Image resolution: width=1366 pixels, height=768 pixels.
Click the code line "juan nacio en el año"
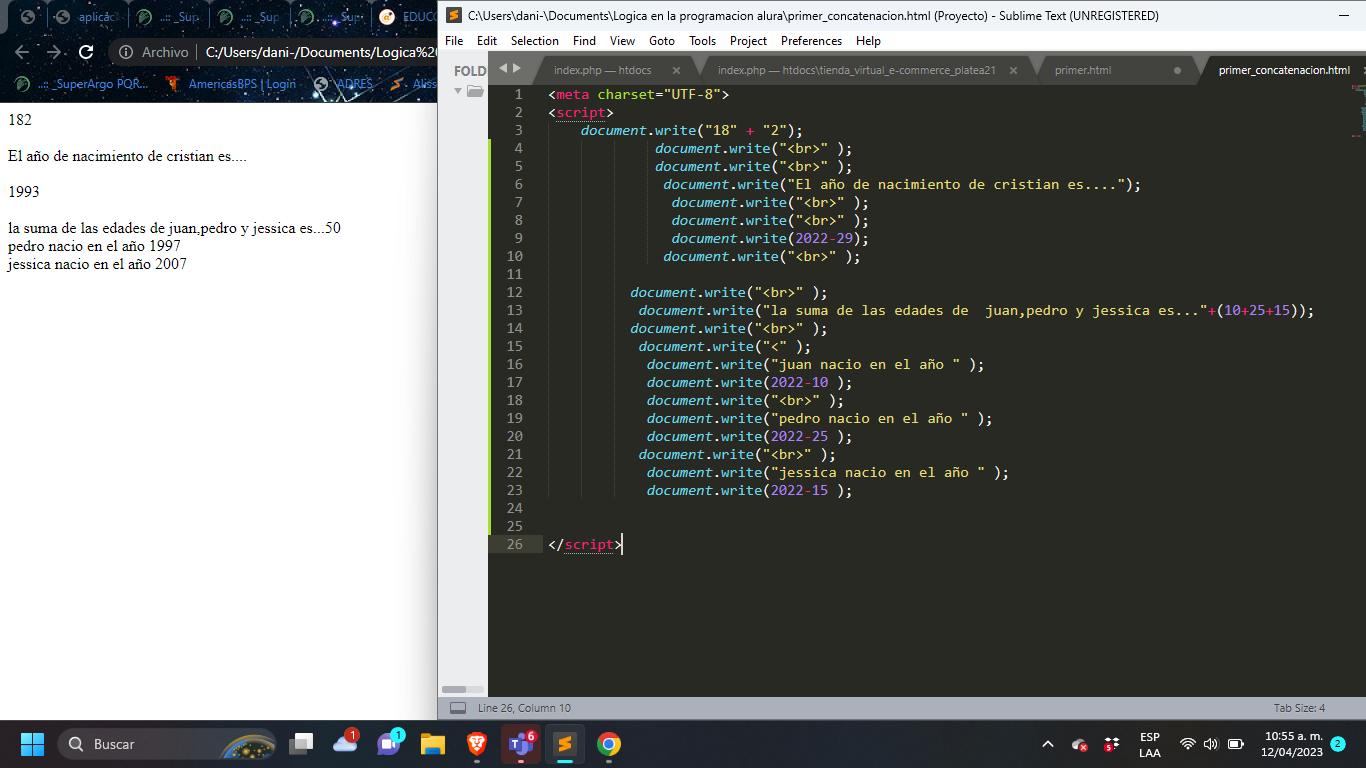coord(815,364)
